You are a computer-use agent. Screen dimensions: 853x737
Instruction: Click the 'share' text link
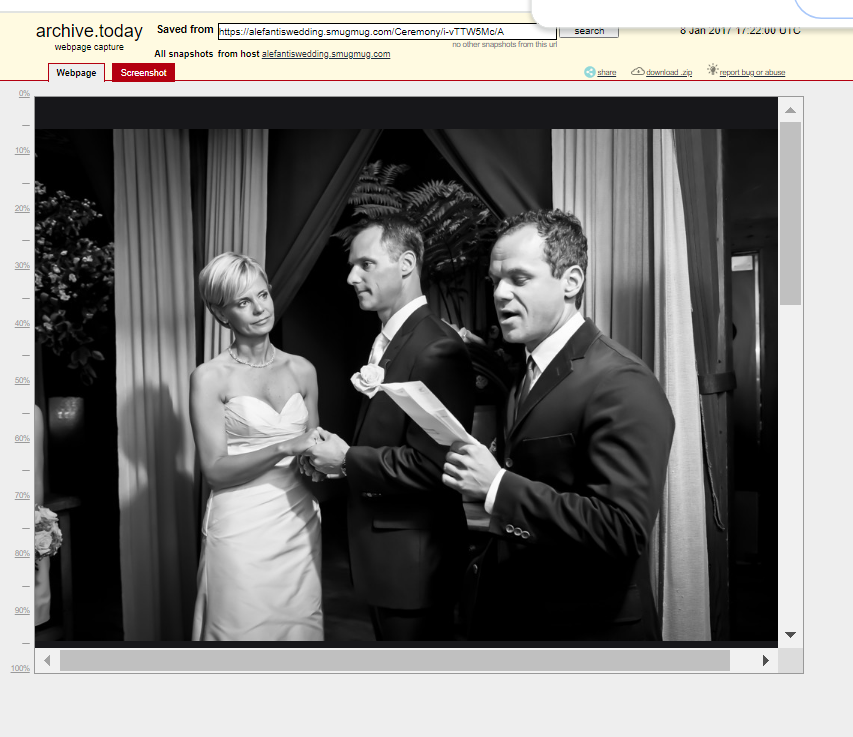tap(606, 72)
